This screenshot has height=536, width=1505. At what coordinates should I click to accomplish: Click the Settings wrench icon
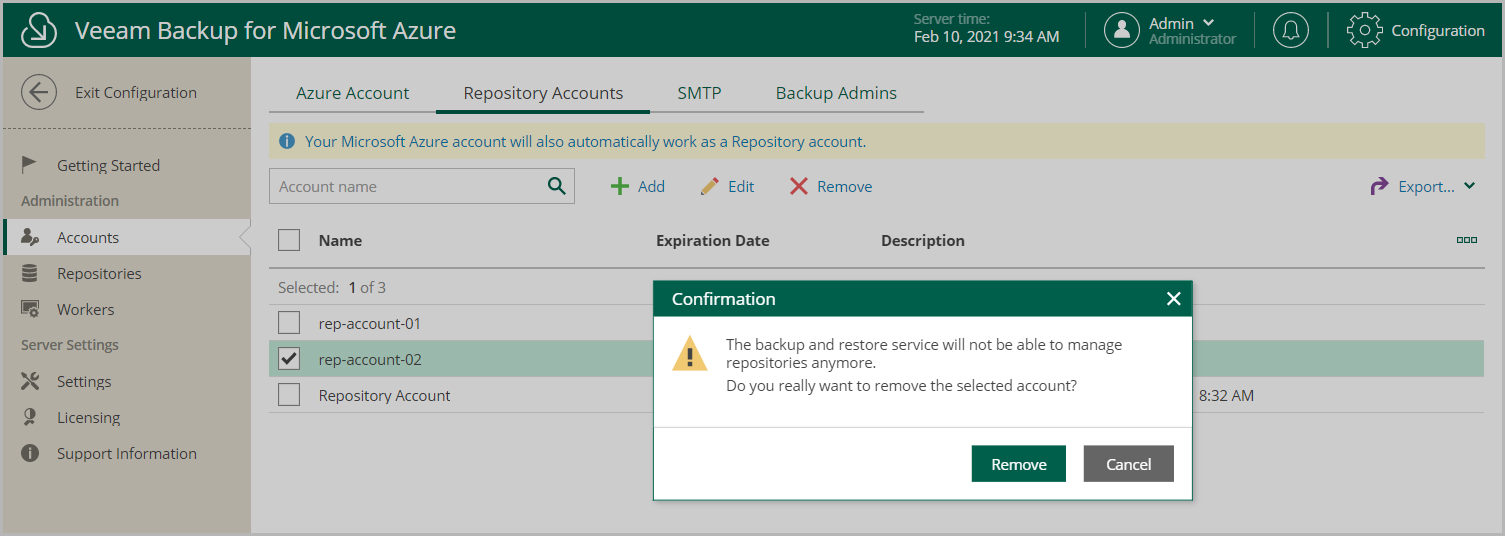pyautogui.click(x=30, y=381)
